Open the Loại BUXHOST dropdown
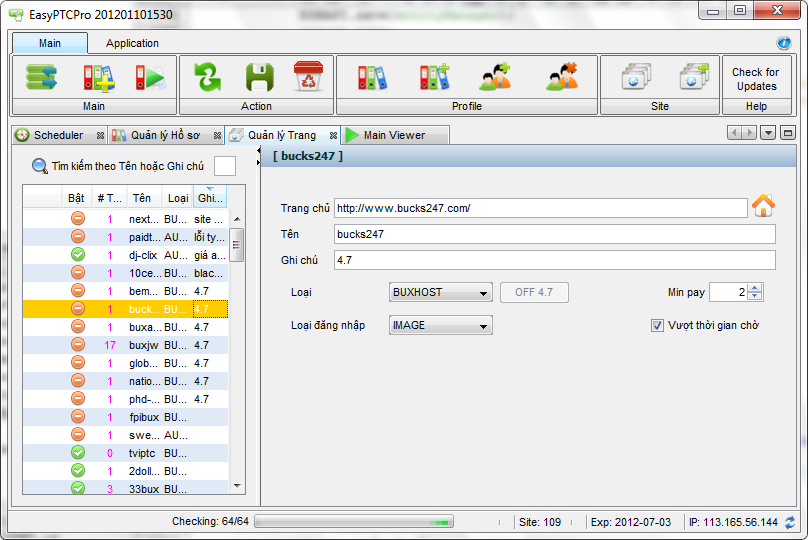This screenshot has height=540, width=808. (441, 292)
